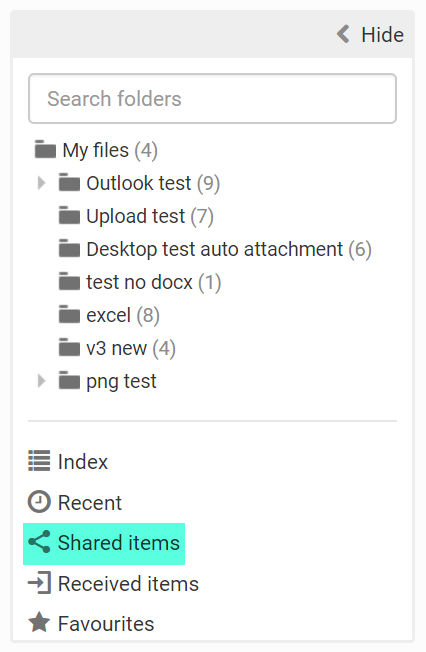Click the Shared items share icon
This screenshot has width=426, height=652.
pos(39,542)
